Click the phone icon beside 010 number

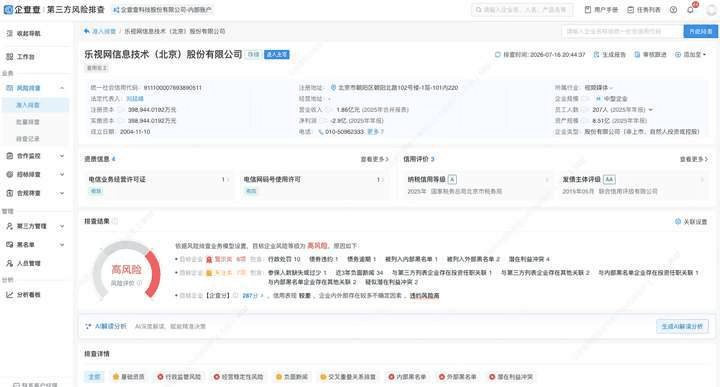coord(321,132)
